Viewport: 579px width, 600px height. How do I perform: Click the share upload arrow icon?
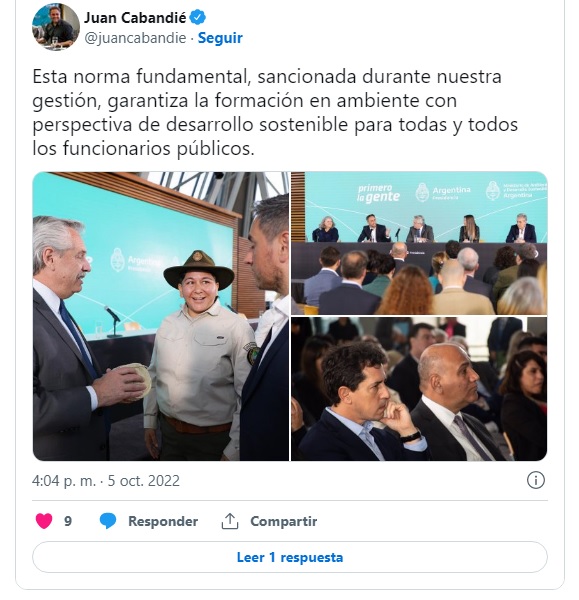pyautogui.click(x=230, y=521)
